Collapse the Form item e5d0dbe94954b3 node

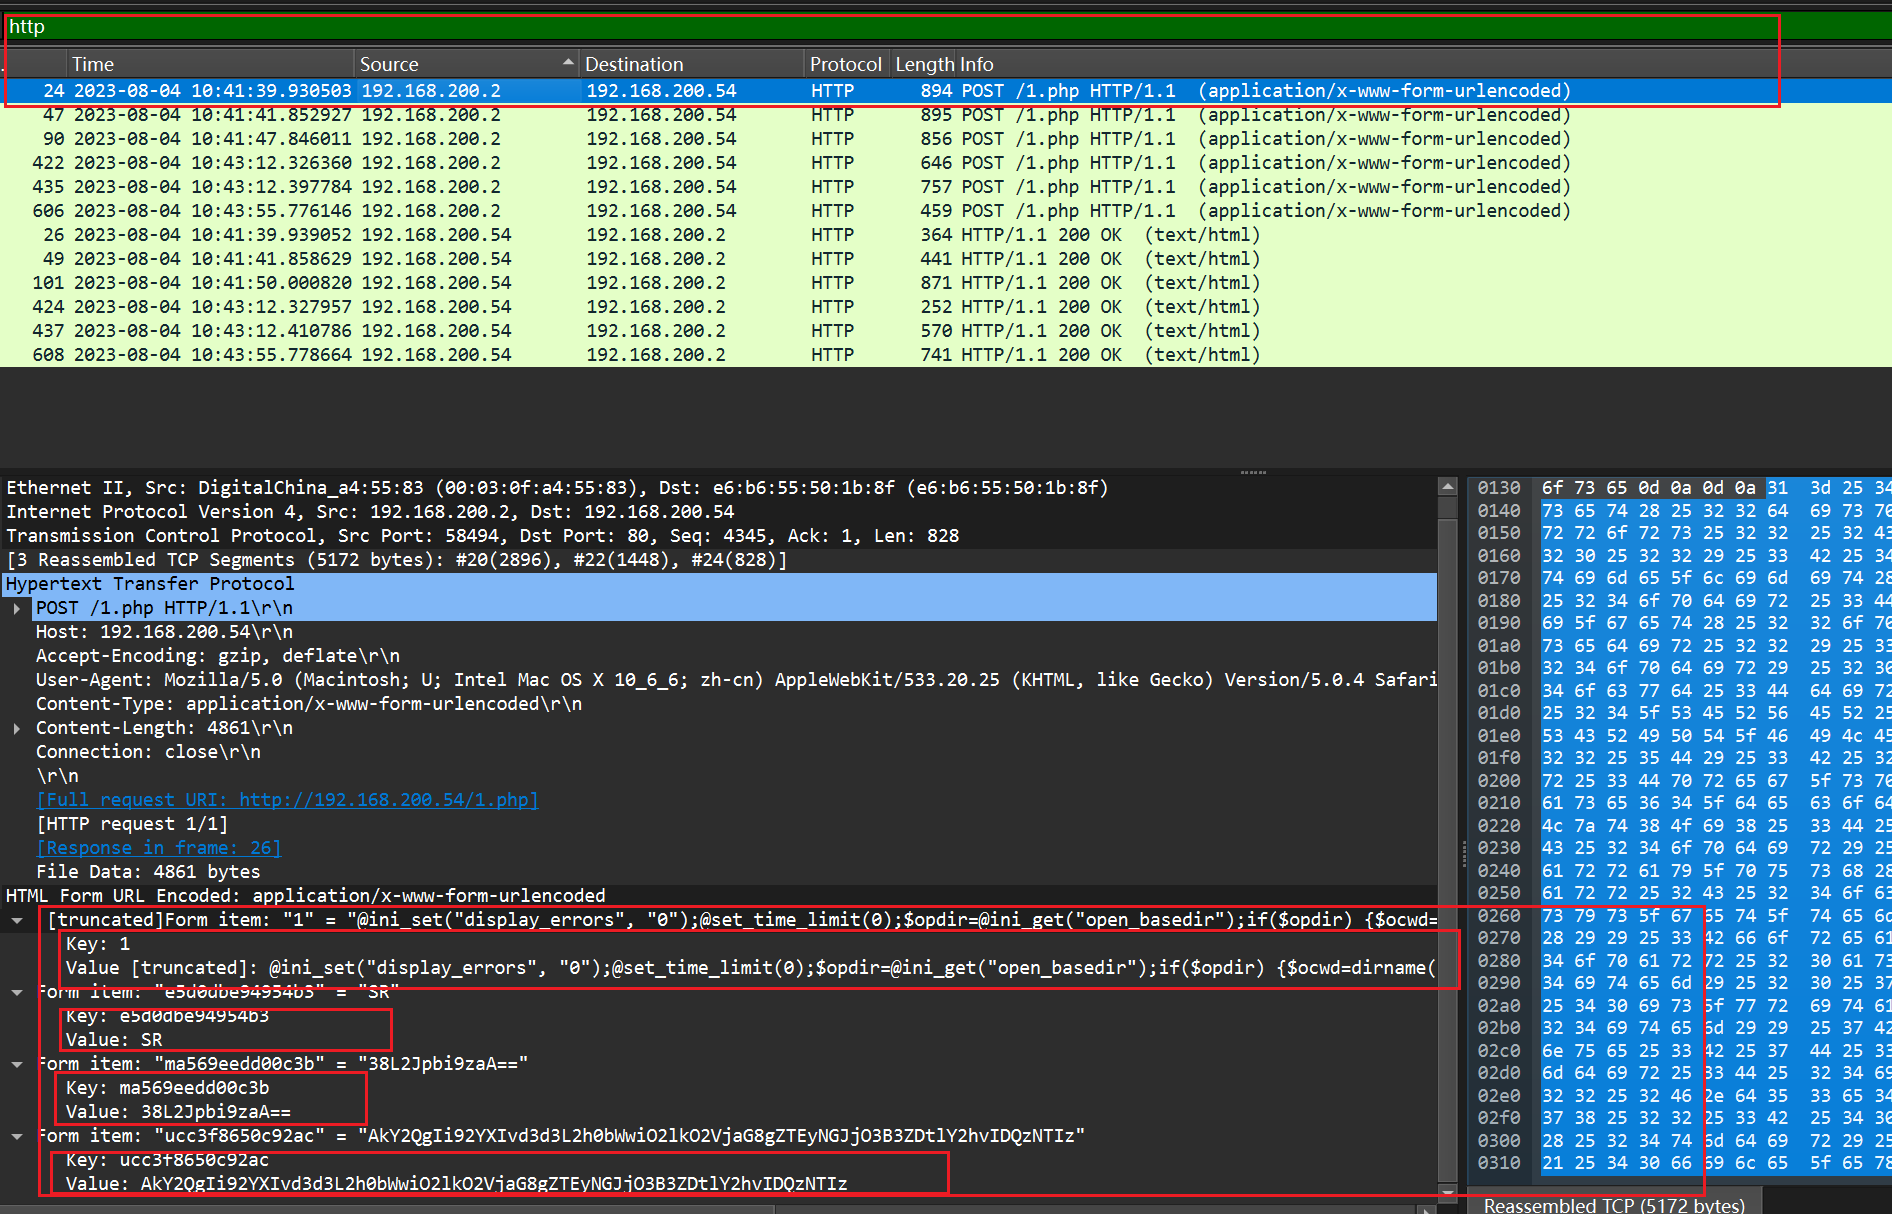click(x=17, y=992)
